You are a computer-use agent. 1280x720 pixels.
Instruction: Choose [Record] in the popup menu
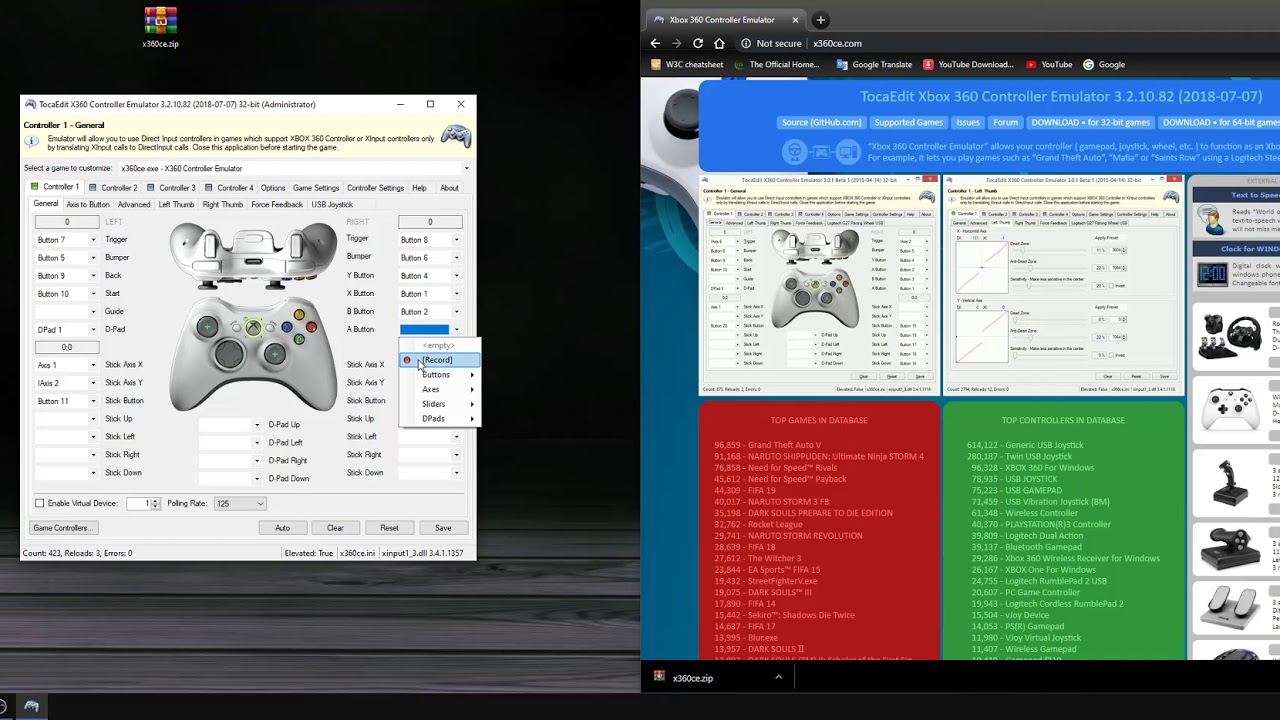click(x=439, y=360)
